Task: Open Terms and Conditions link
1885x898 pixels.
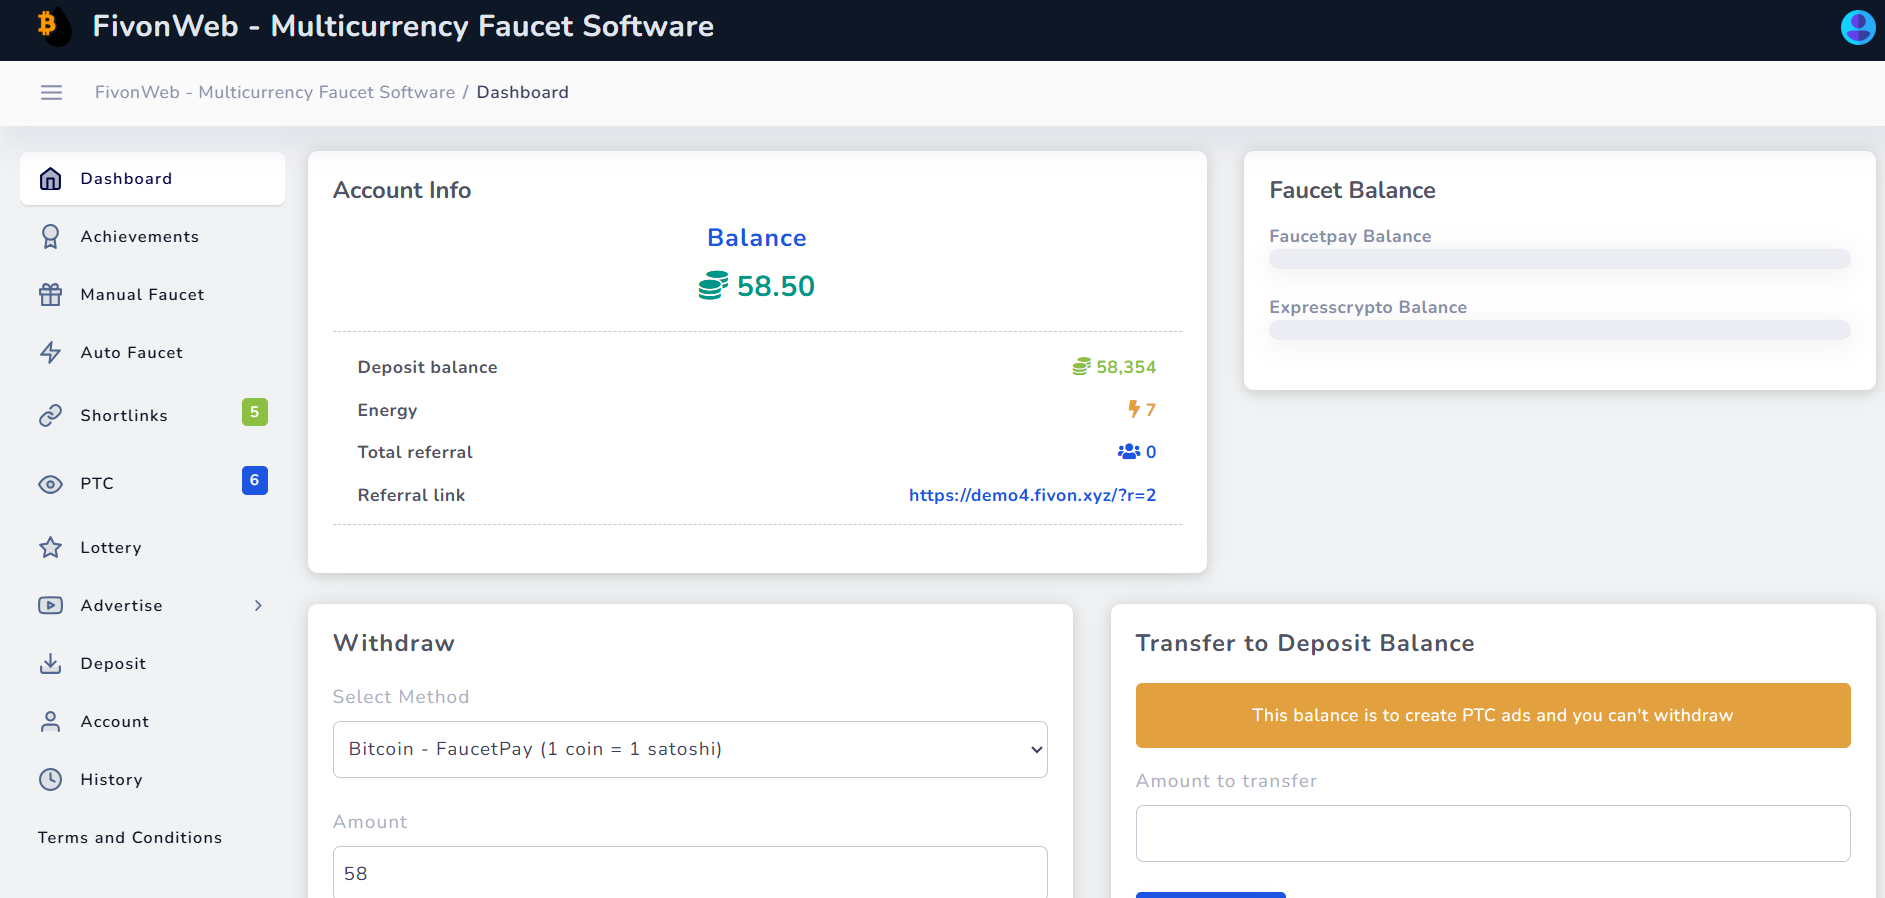Action: click(130, 838)
